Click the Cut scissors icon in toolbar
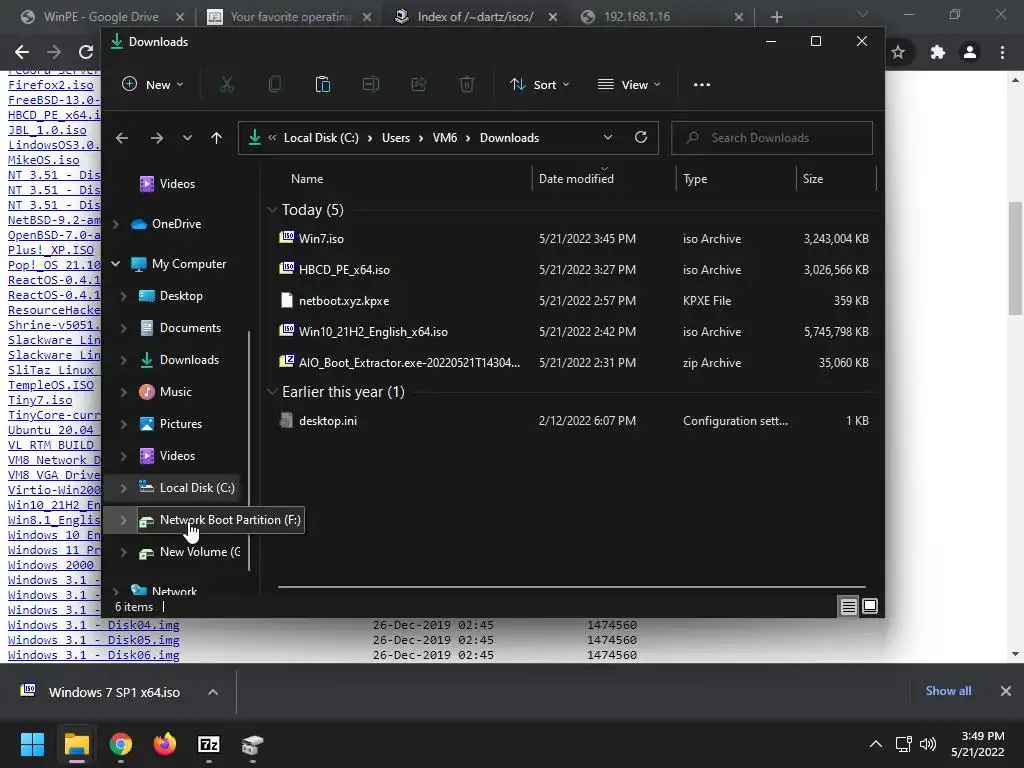 pos(227,84)
